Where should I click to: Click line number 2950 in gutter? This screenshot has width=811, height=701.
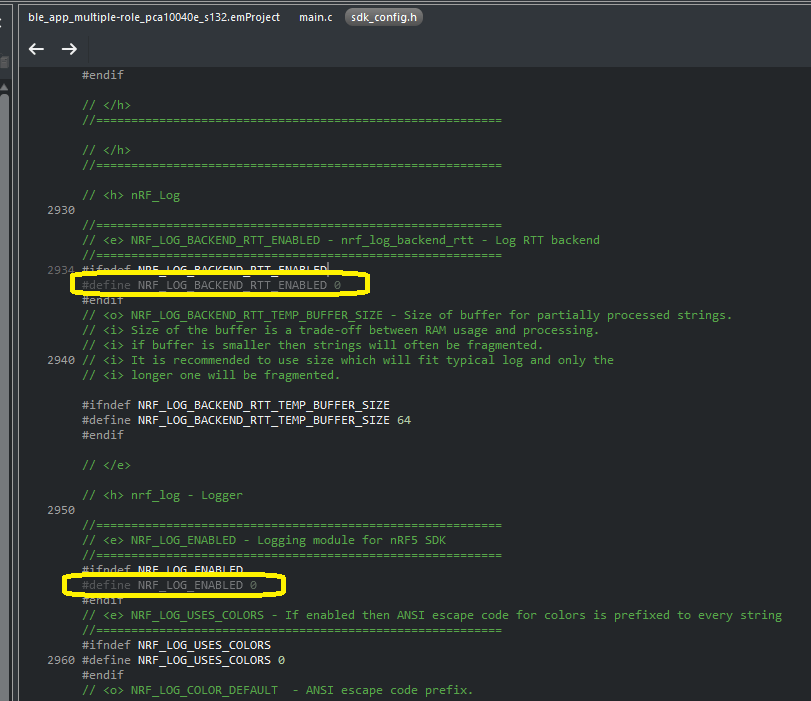(x=61, y=510)
